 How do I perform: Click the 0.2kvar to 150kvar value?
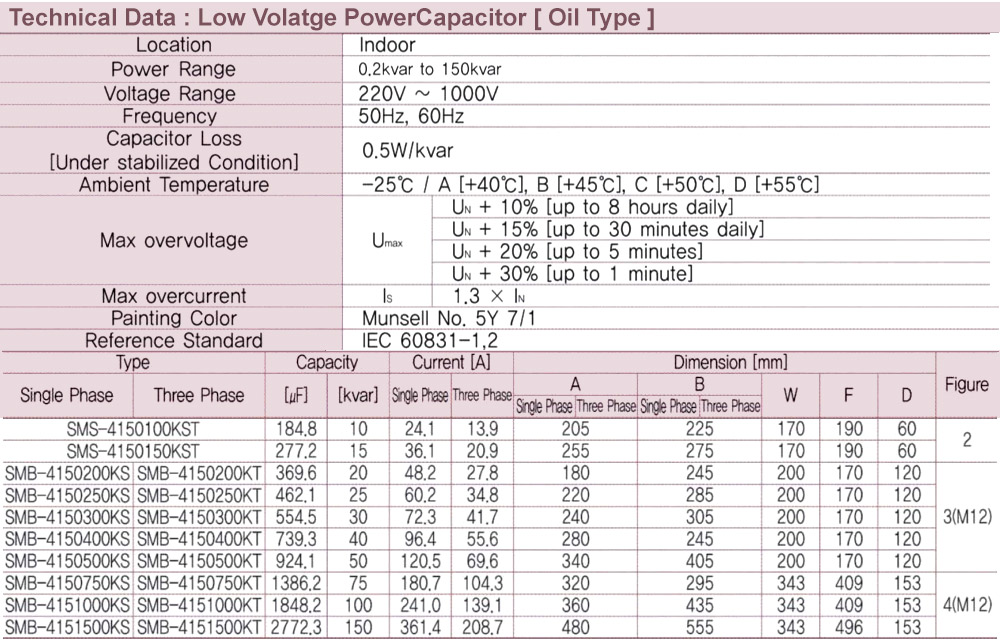(430, 69)
